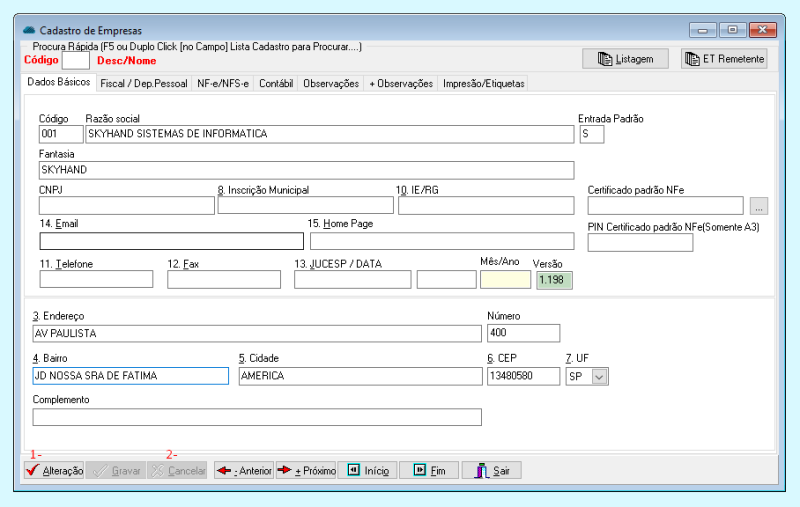
Task: Click the Email input field
Action: (x=171, y=241)
